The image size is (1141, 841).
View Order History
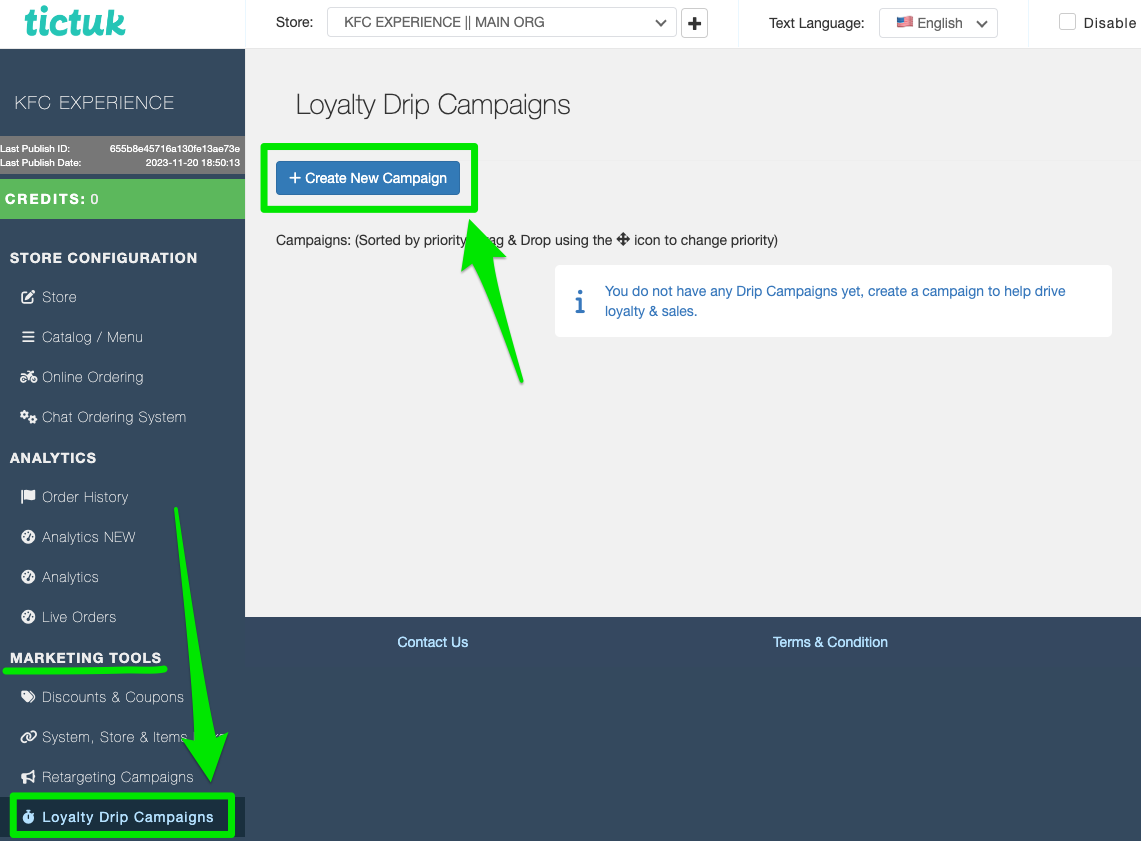click(85, 497)
